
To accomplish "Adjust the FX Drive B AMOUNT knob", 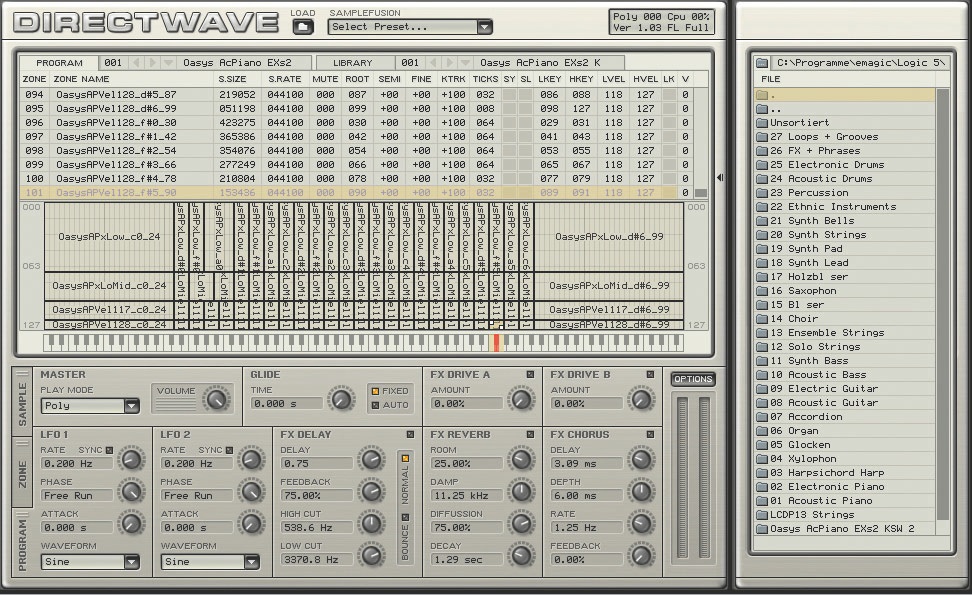I will click(641, 399).
